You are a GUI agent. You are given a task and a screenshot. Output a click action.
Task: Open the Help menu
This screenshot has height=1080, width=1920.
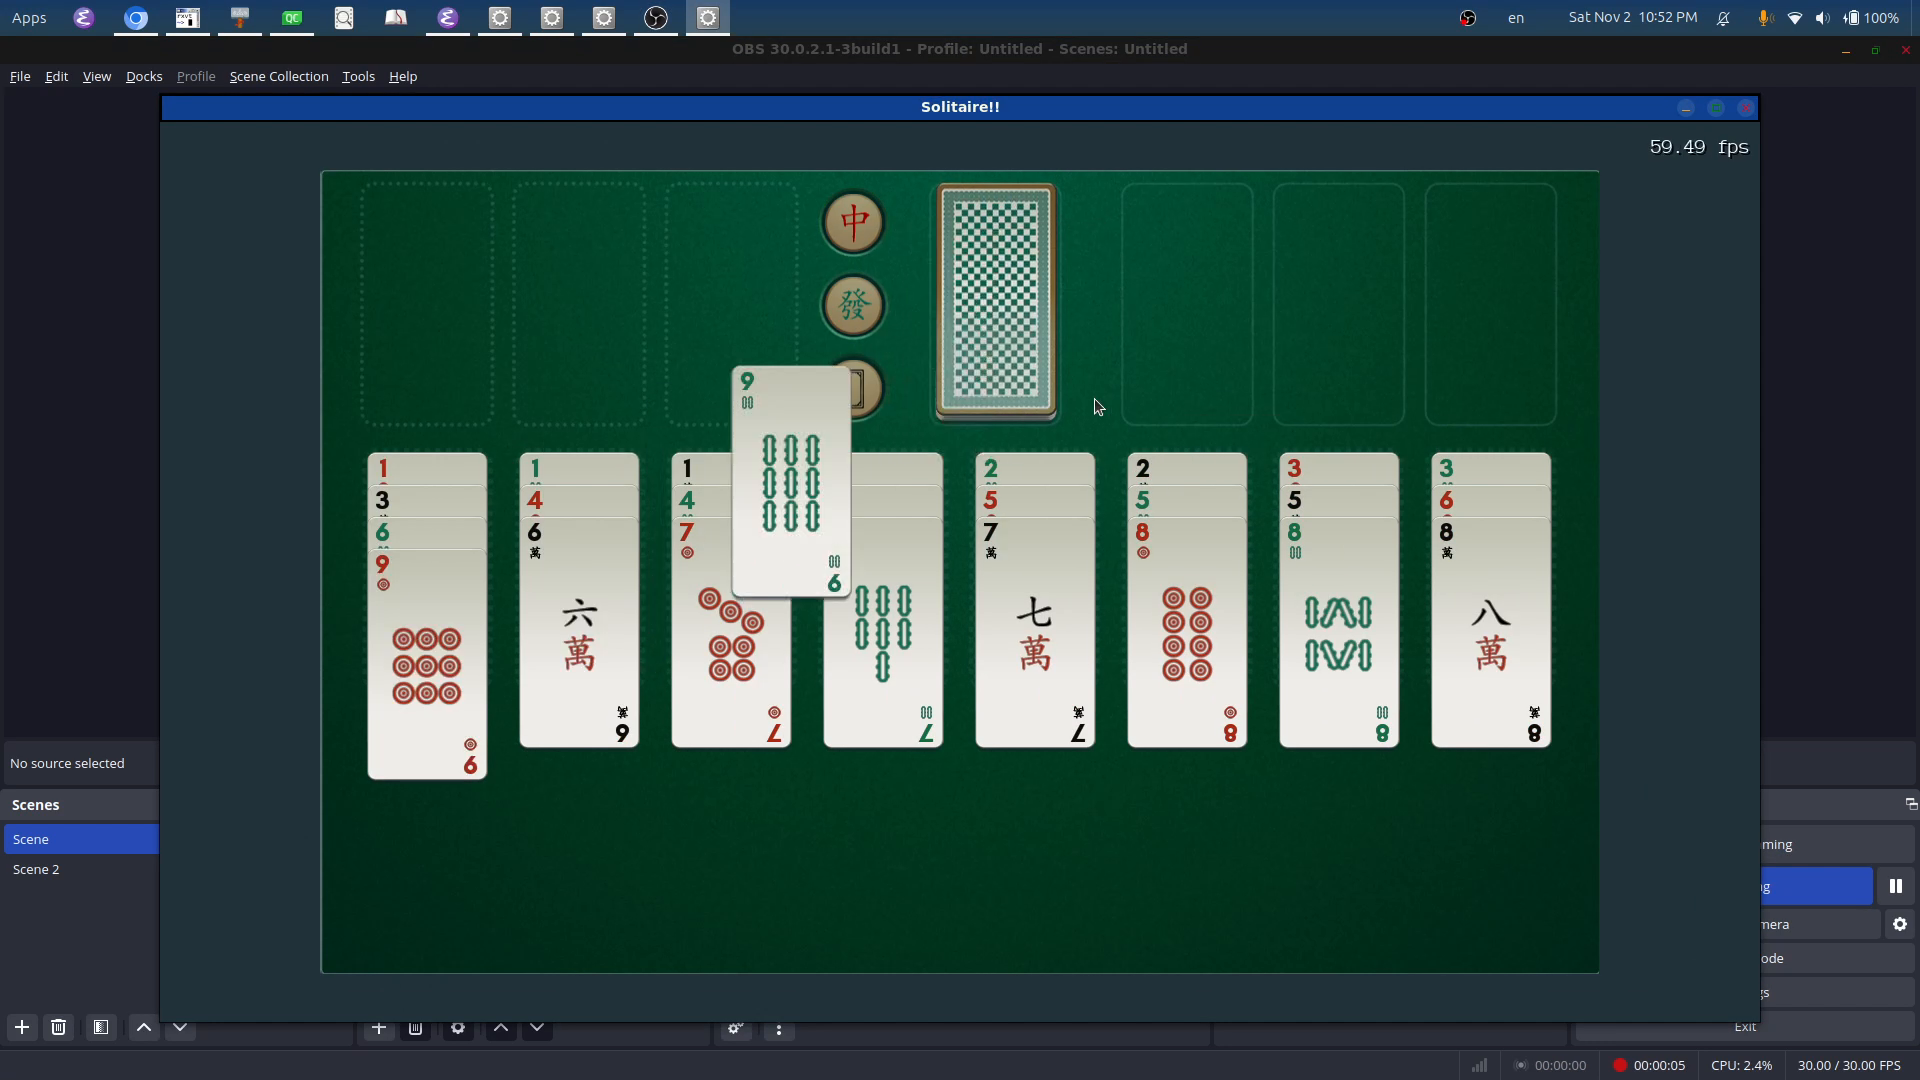click(403, 76)
